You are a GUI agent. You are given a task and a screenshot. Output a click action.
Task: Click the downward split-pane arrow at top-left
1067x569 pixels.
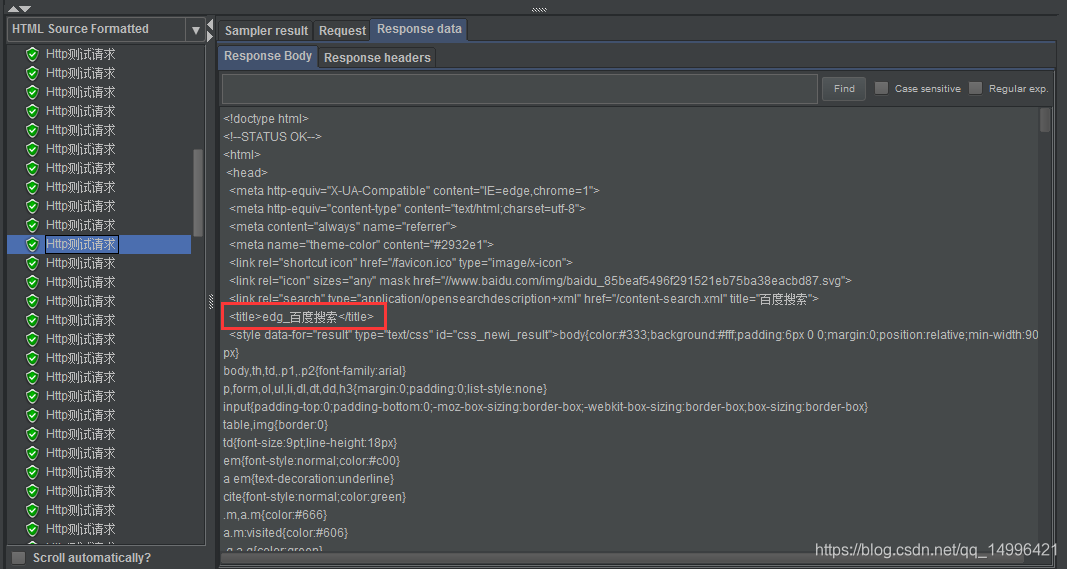tap(25, 9)
